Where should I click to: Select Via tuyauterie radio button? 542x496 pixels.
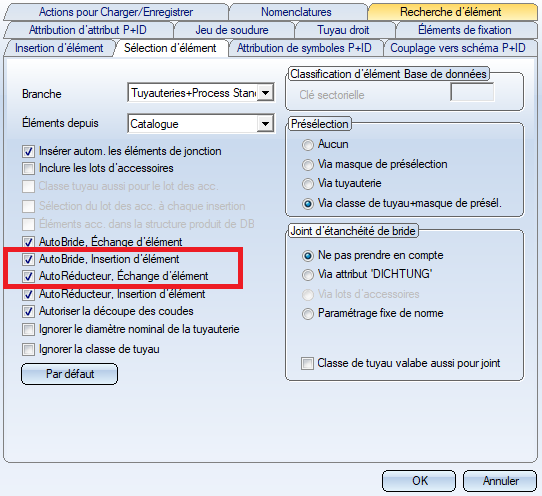308,184
